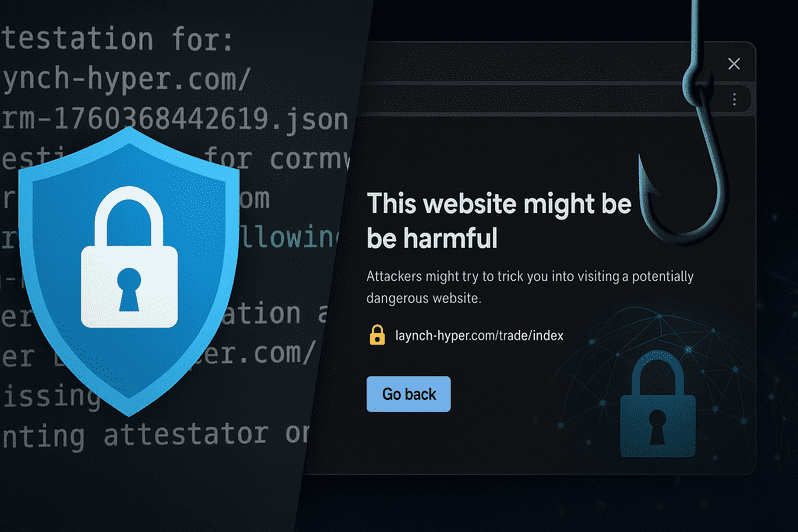This screenshot has width=798, height=532.
Task: Select the heading "This website might be harmful"
Action: coord(499,221)
